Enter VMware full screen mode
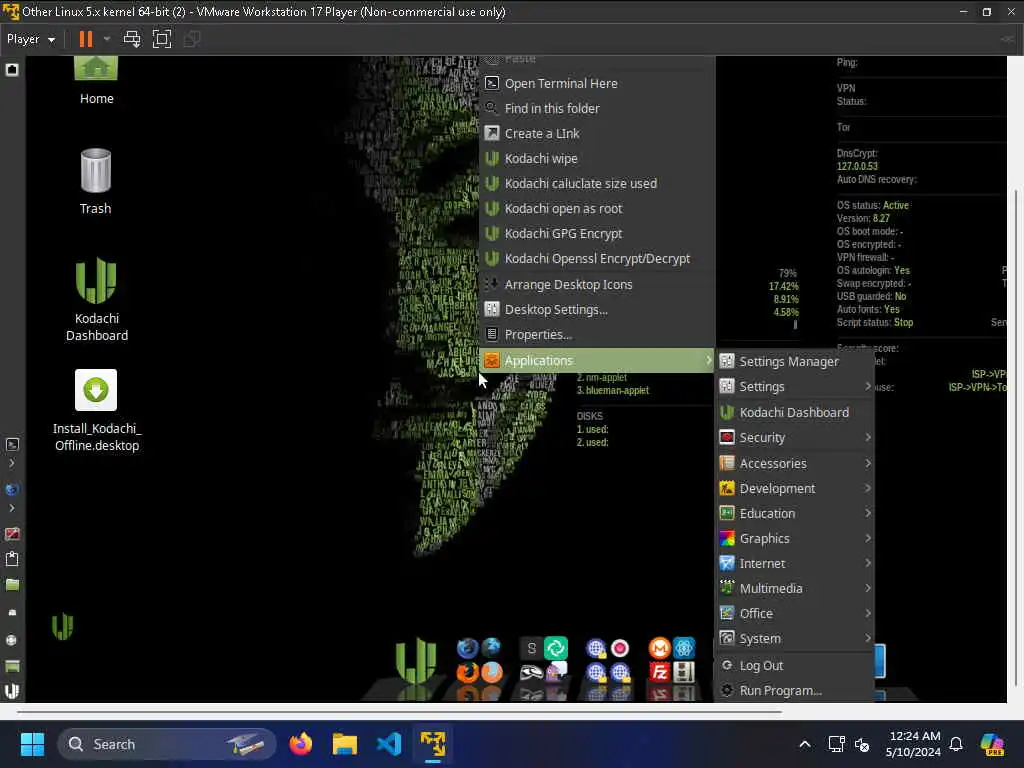 tap(161, 39)
